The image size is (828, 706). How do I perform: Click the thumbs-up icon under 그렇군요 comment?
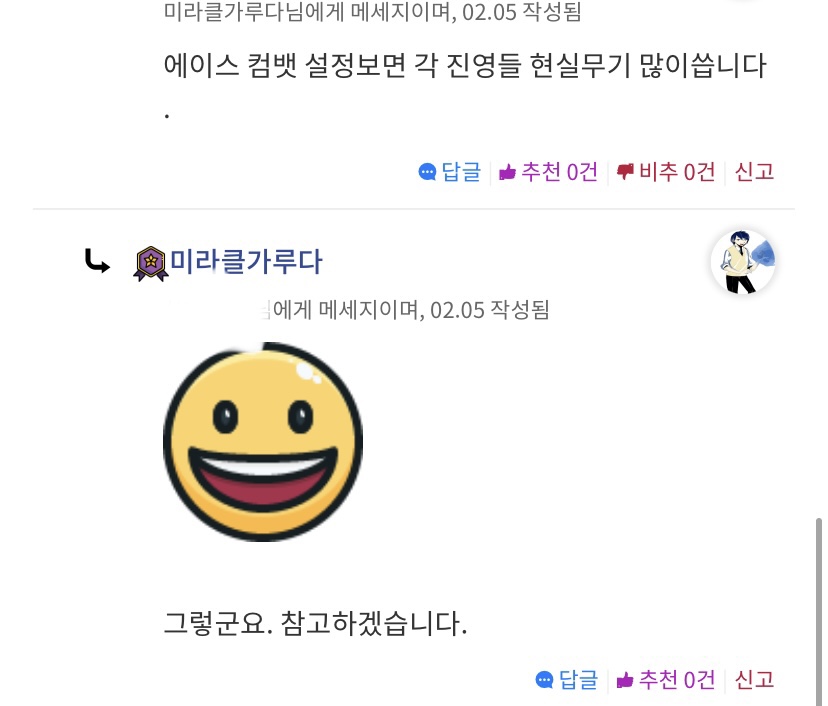pos(625,680)
